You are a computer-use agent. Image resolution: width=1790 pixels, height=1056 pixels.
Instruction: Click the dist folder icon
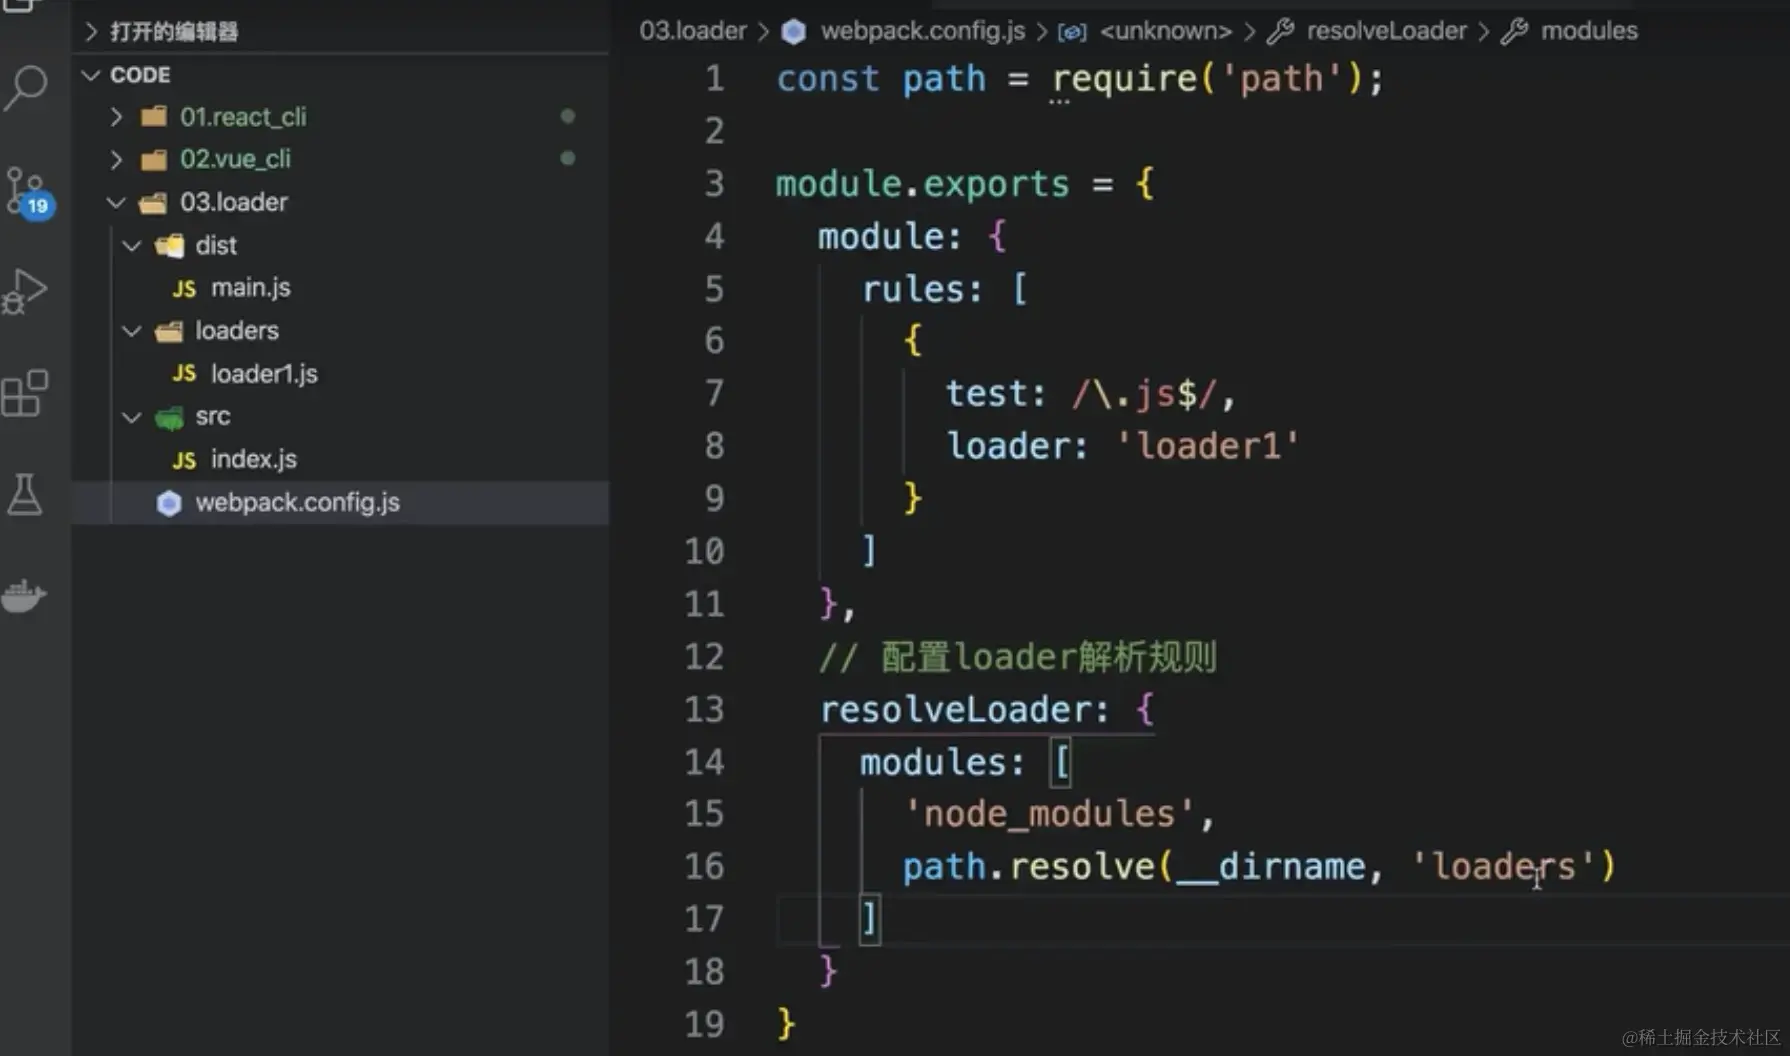[169, 246]
